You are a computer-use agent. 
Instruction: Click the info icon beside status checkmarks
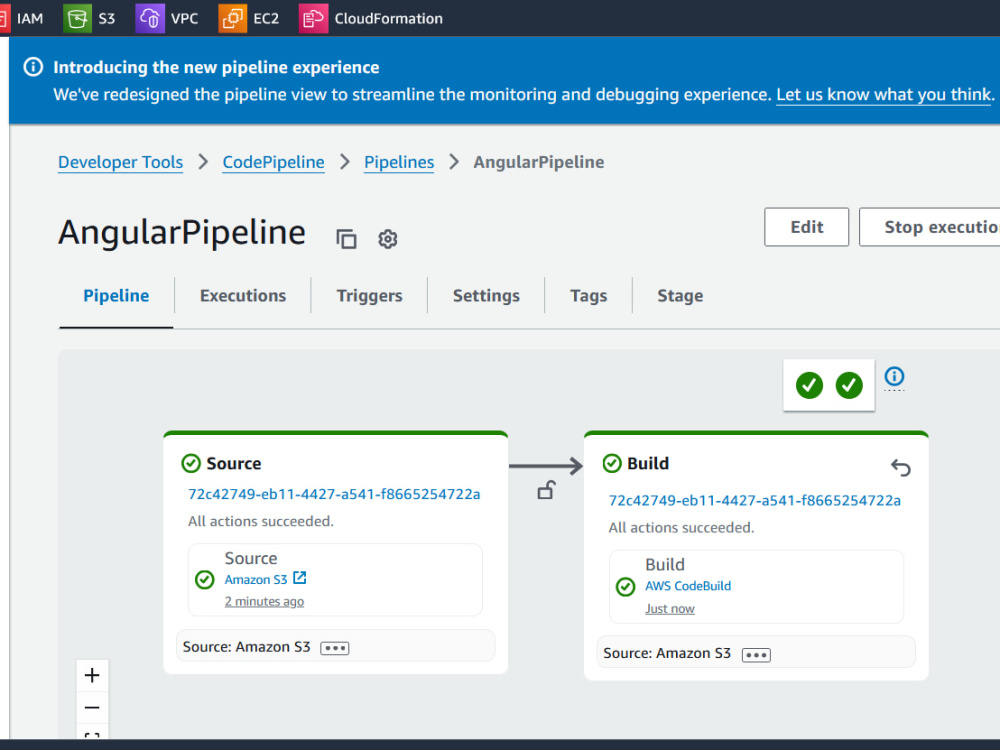pyautogui.click(x=894, y=376)
